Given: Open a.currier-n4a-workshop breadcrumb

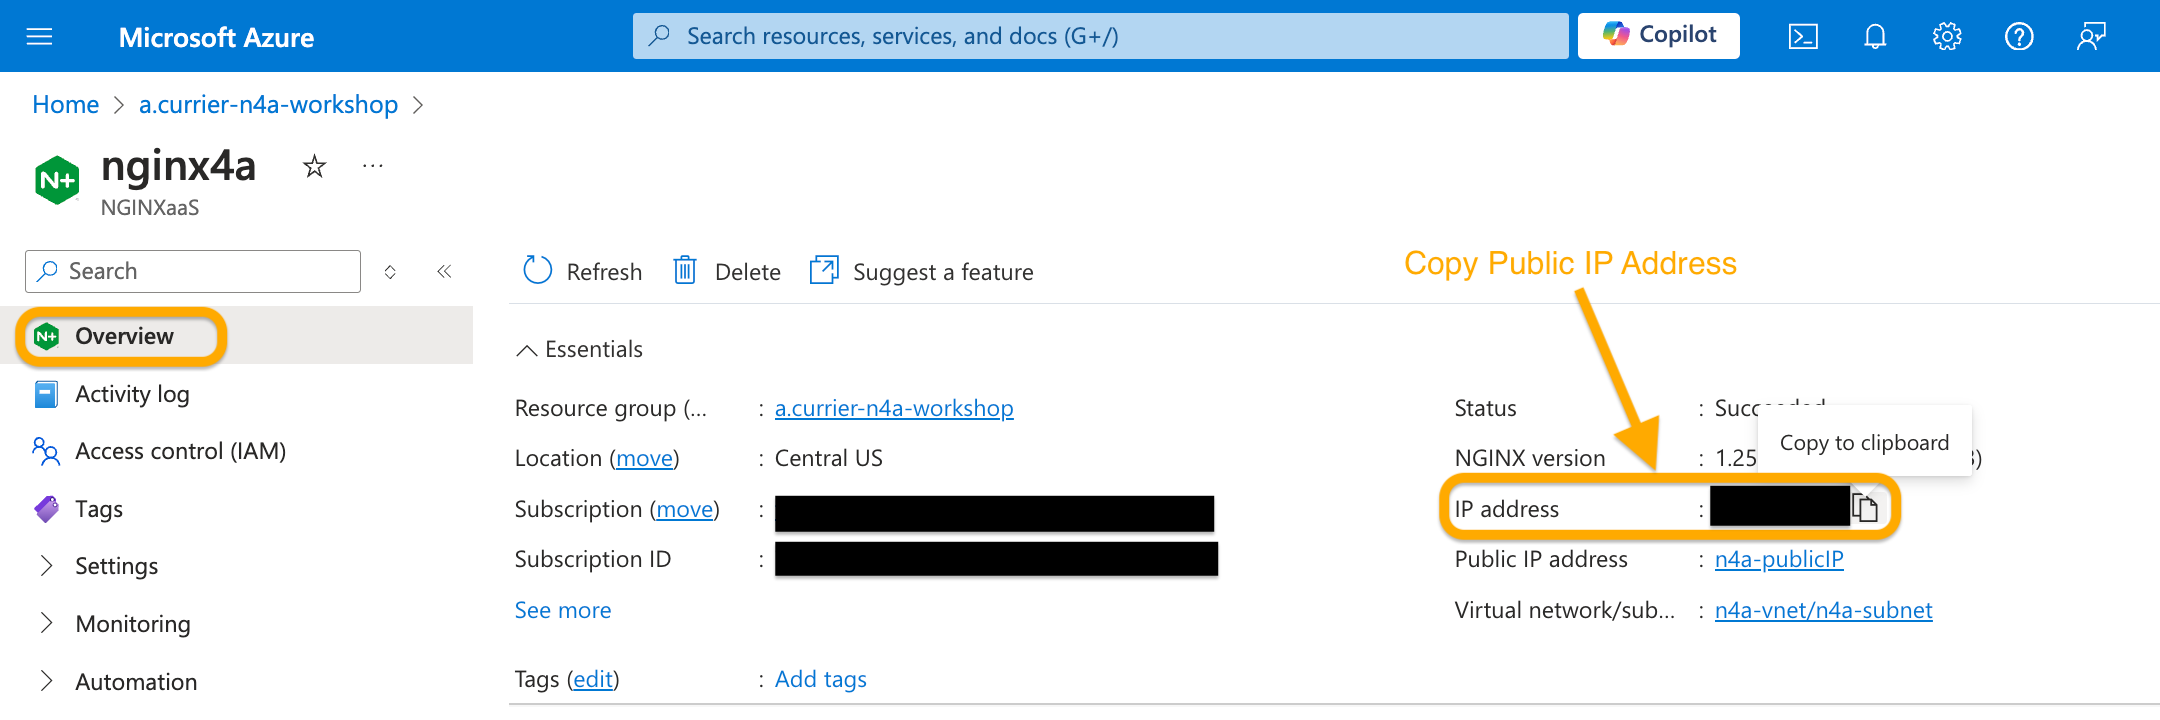Looking at the screenshot, I should pos(268,105).
